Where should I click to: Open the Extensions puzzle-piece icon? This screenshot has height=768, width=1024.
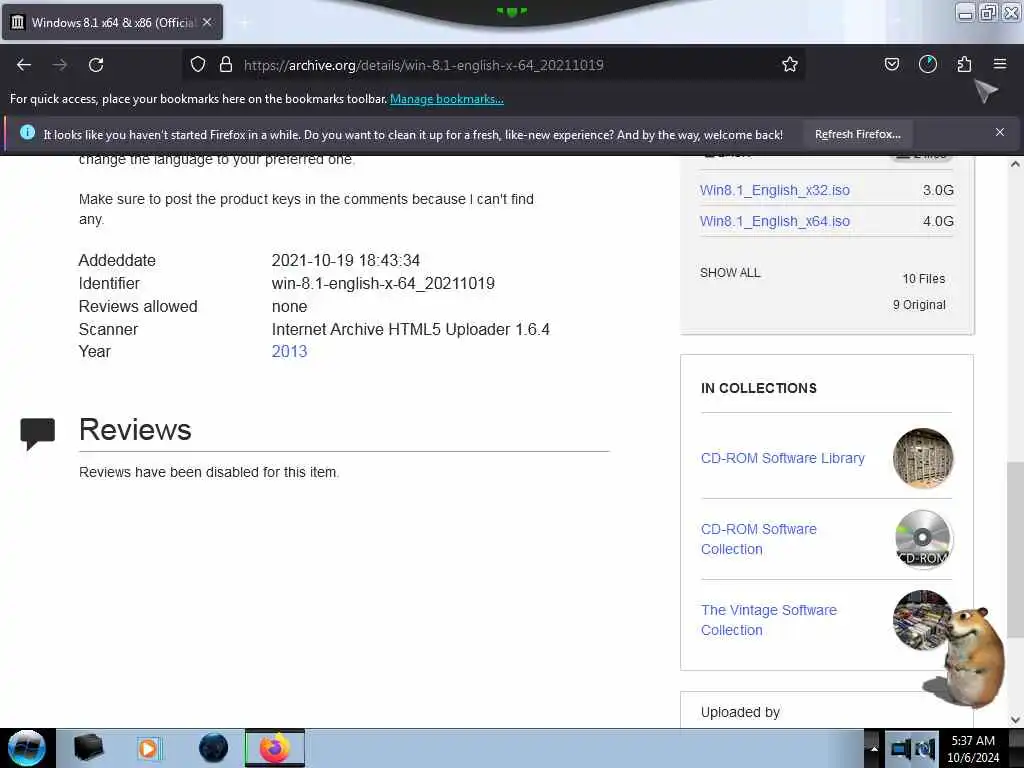964,64
